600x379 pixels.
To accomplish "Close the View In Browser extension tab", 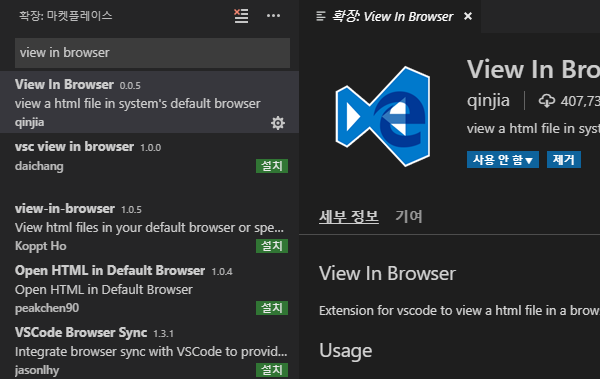I will (468, 16).
